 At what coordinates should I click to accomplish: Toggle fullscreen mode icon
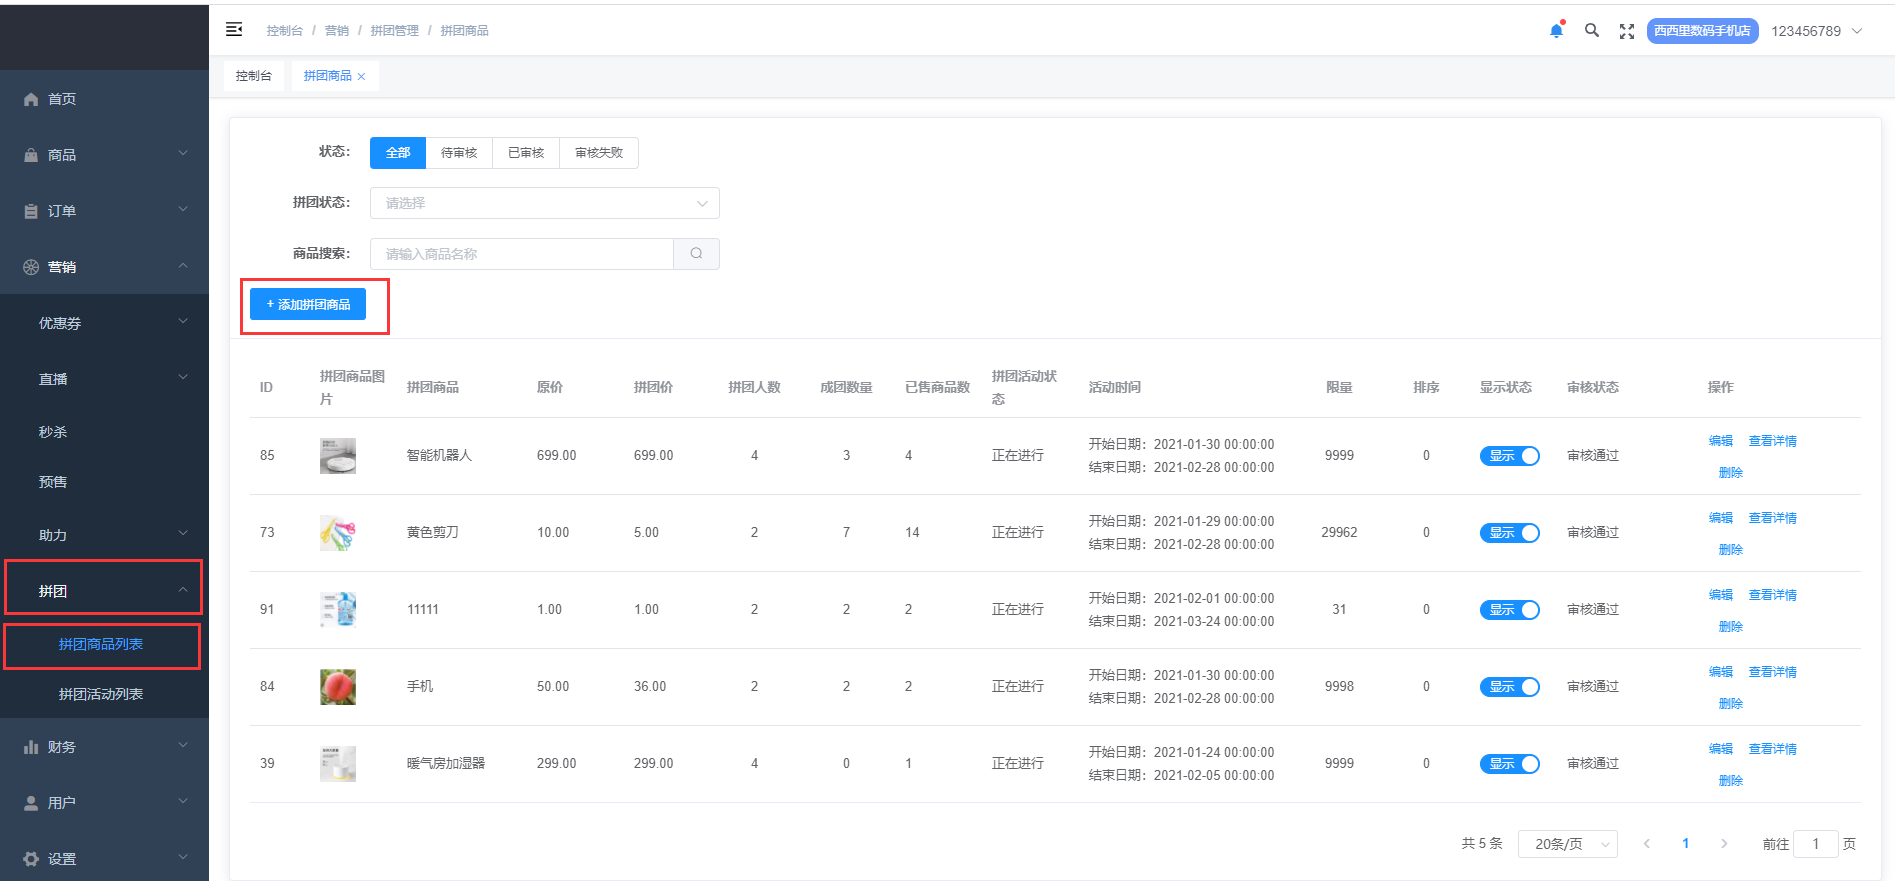[1627, 31]
